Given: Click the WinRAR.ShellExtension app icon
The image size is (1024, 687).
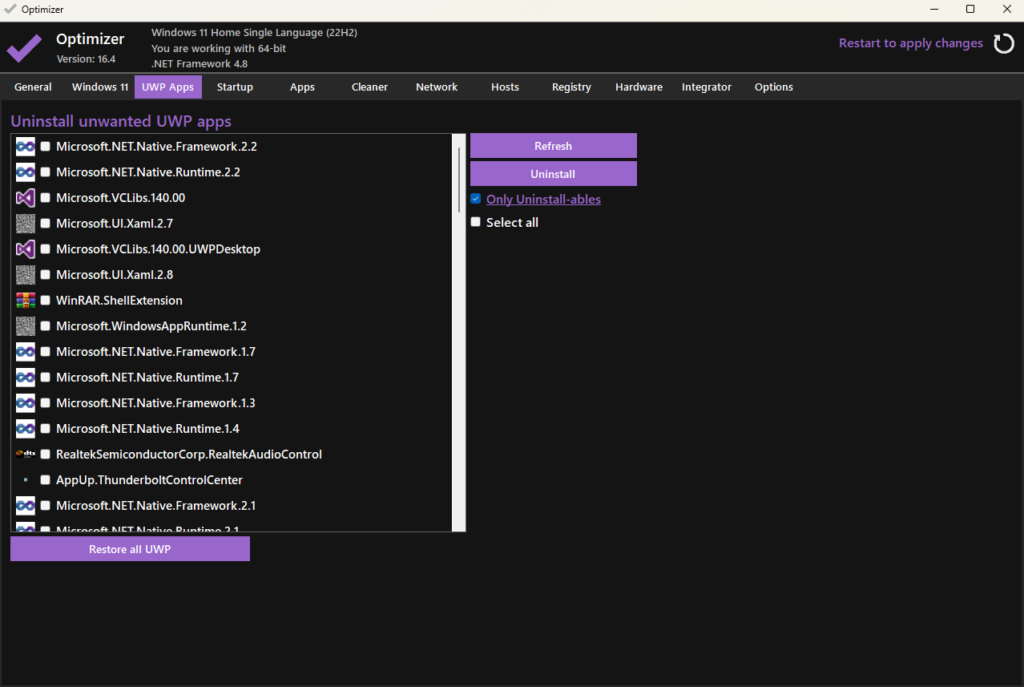Looking at the screenshot, I should 26,300.
